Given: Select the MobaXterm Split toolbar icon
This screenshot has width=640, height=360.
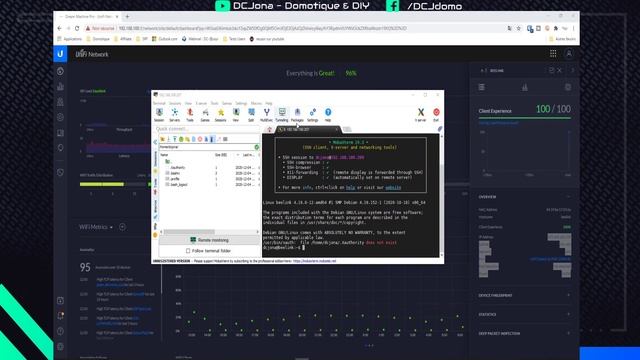Looking at the screenshot, I should click(251, 115).
